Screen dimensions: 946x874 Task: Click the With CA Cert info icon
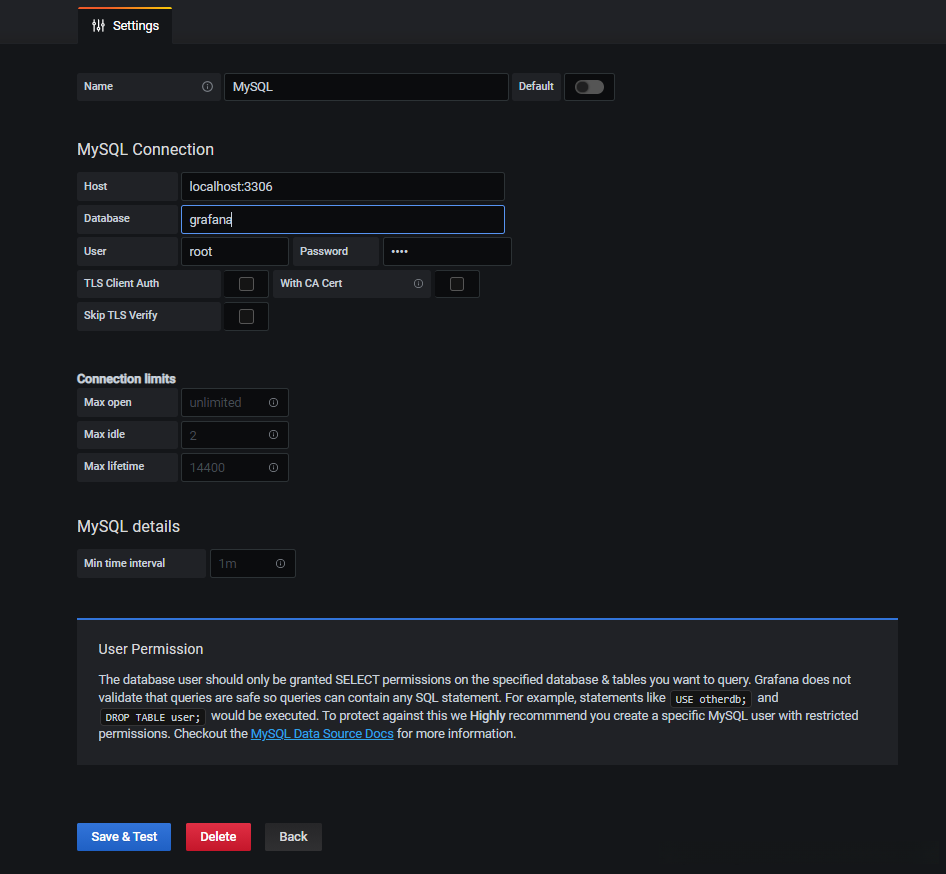tap(418, 283)
